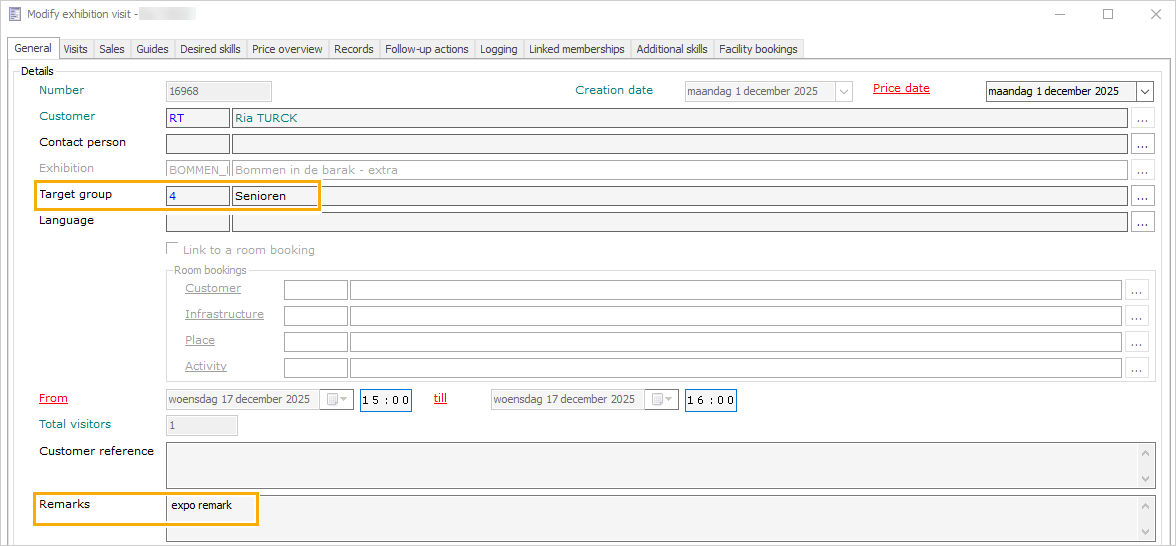This screenshot has width=1176, height=546.
Task: Enable Link to a room booking checkbox
Action: pos(172,249)
